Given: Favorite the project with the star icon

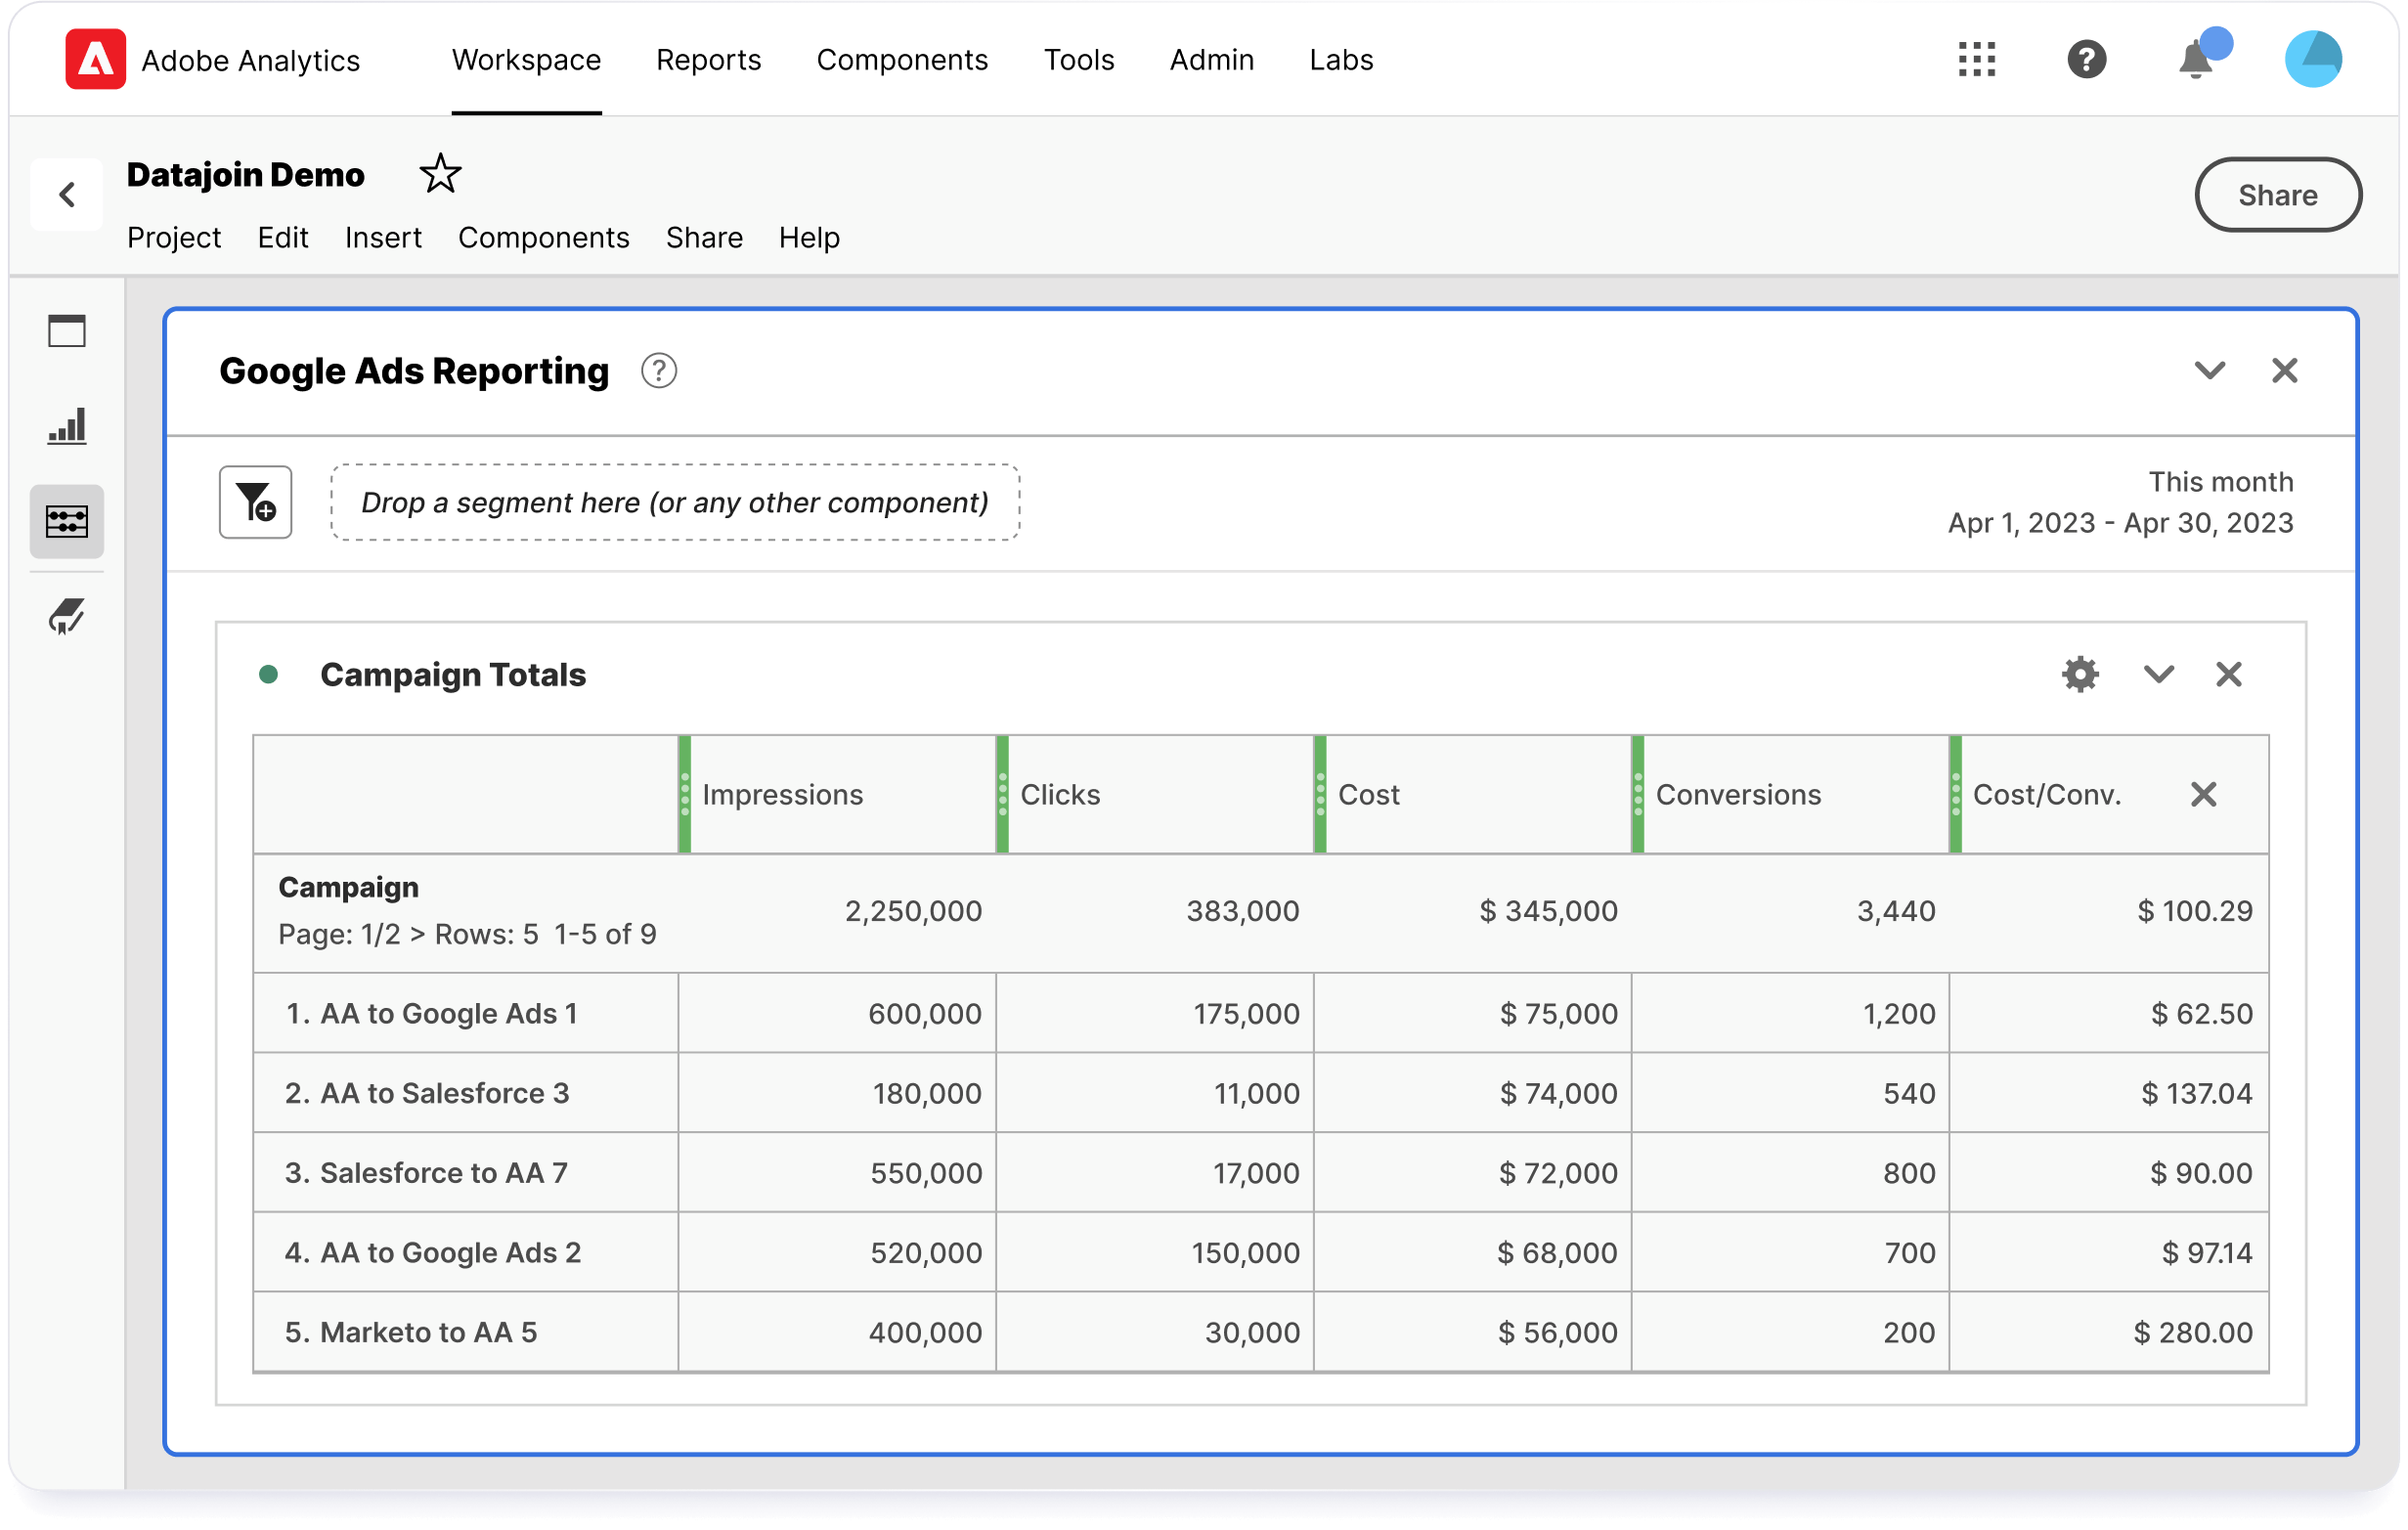Looking at the screenshot, I should 440,175.
